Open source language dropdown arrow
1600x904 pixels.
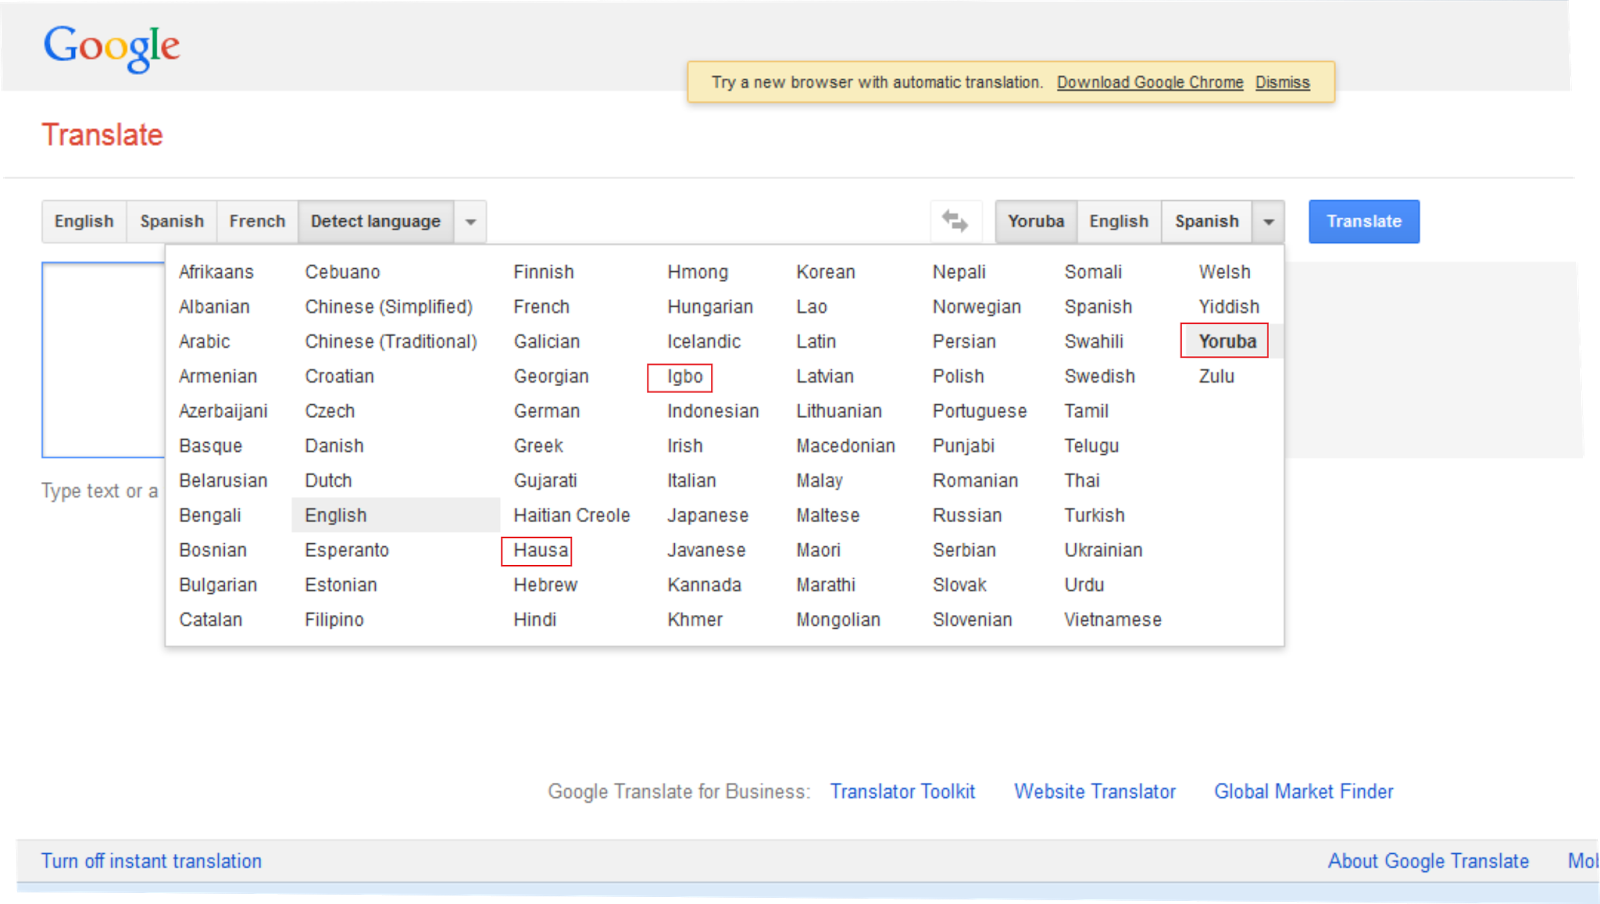click(x=470, y=221)
